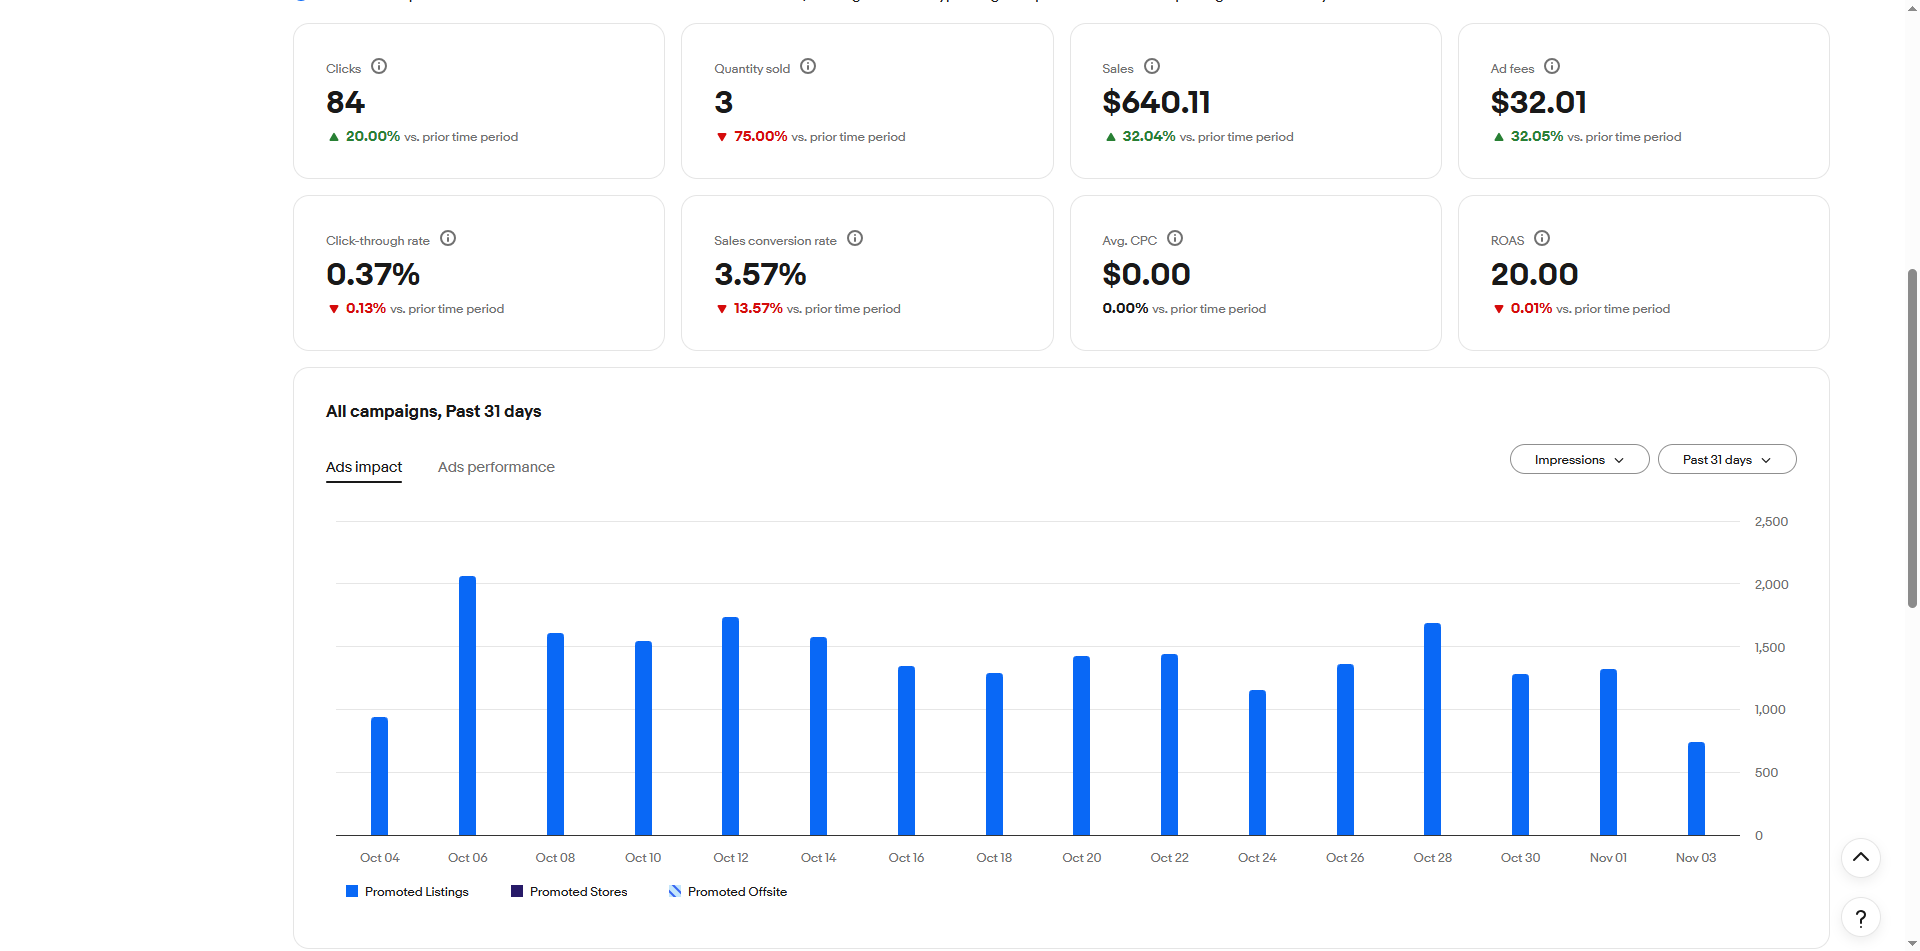Open the Impressions metric dropdown

pyautogui.click(x=1579, y=460)
